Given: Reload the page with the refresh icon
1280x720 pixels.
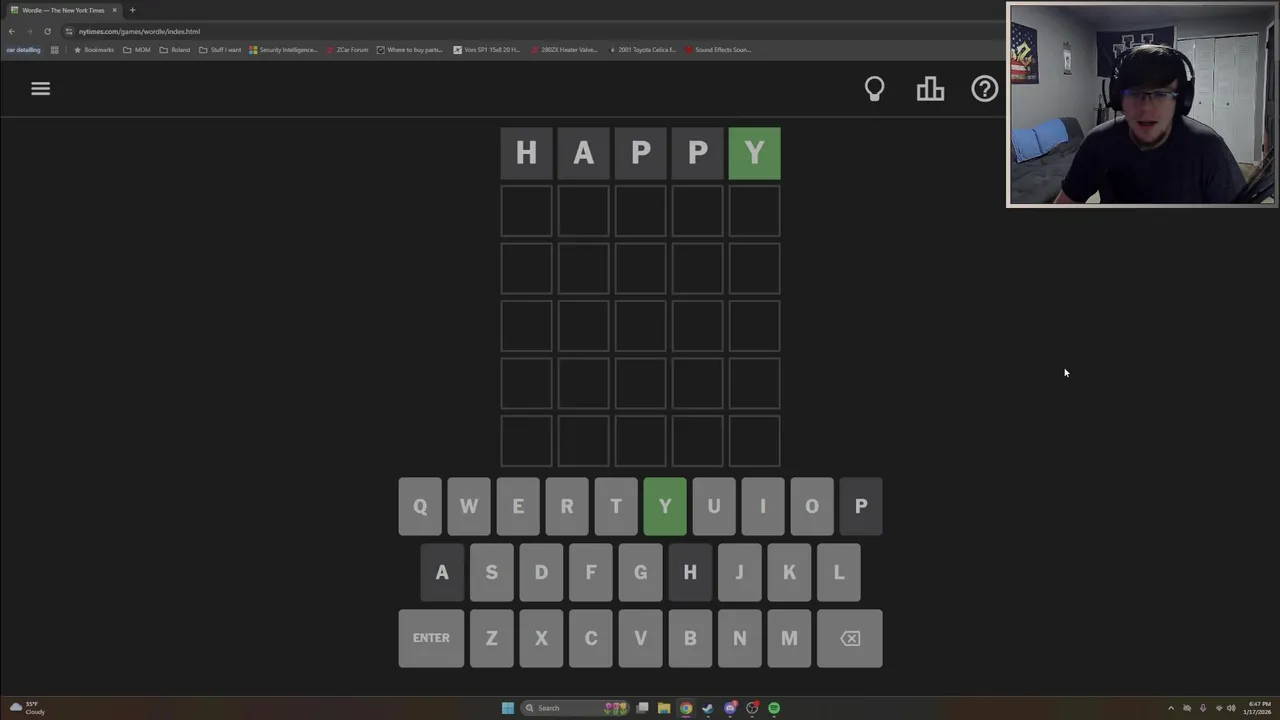Looking at the screenshot, I should point(47,31).
